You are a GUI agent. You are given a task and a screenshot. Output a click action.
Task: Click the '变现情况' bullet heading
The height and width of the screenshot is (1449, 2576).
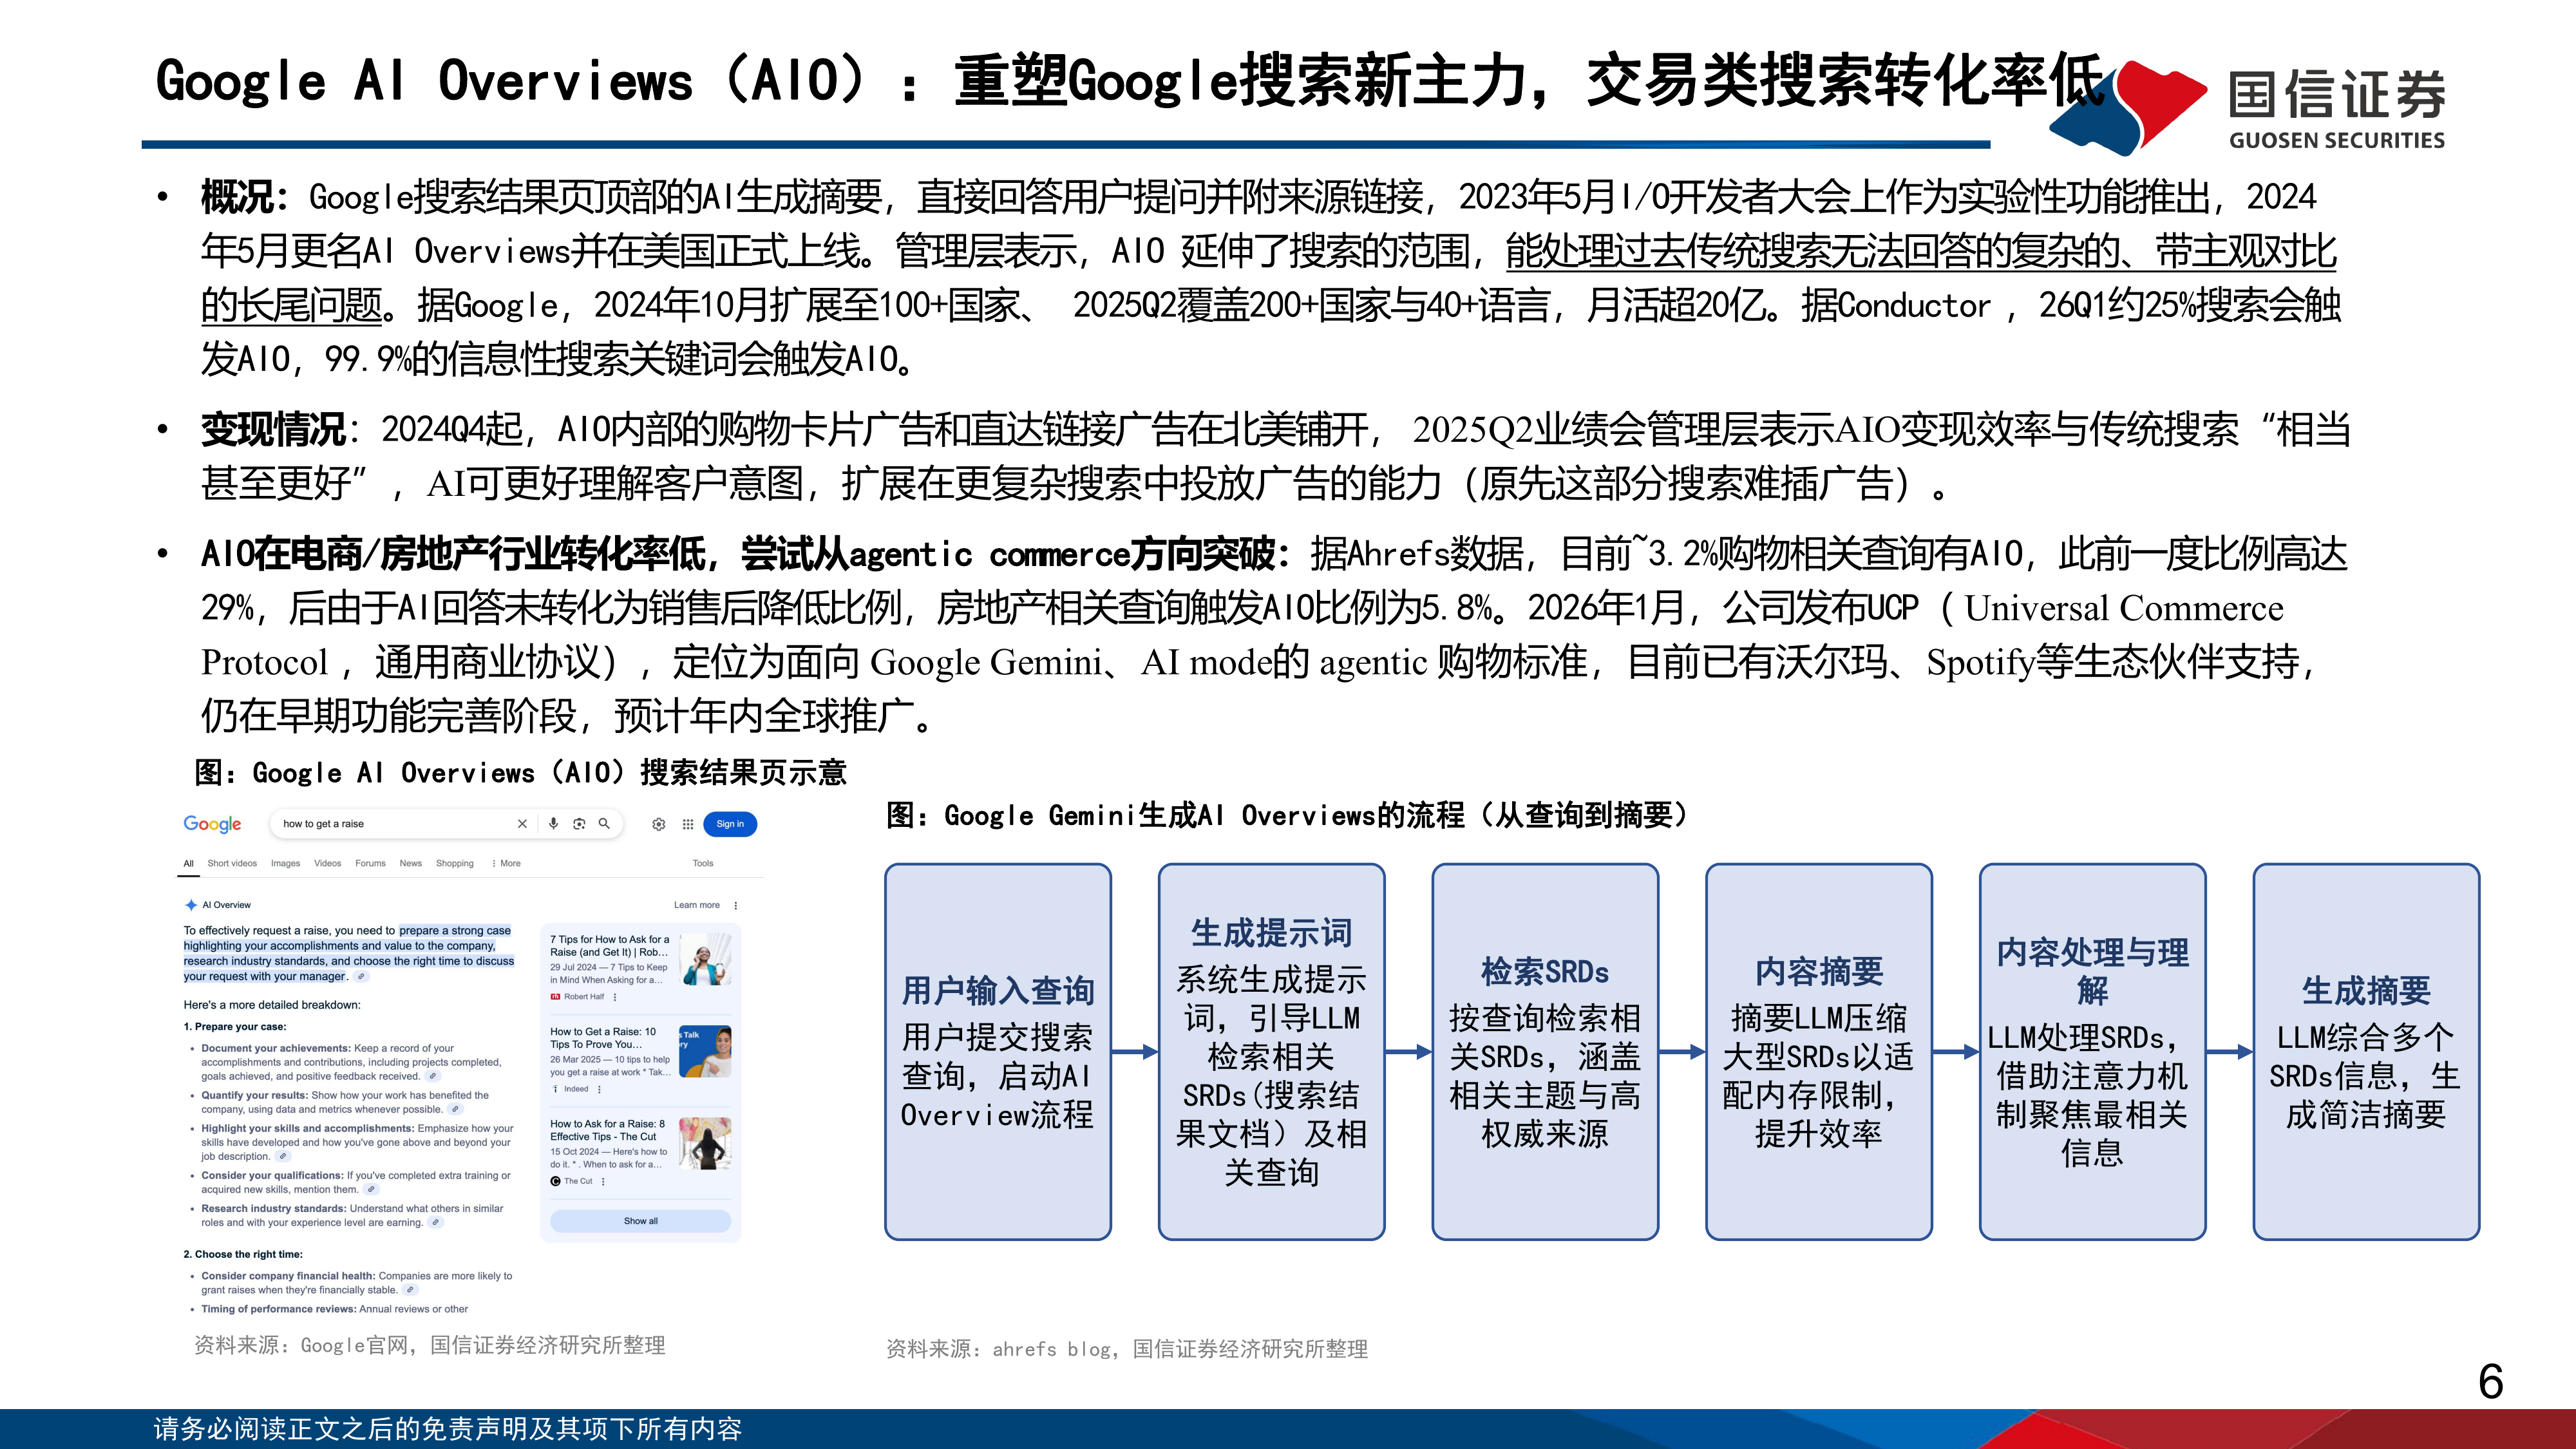(x=273, y=430)
